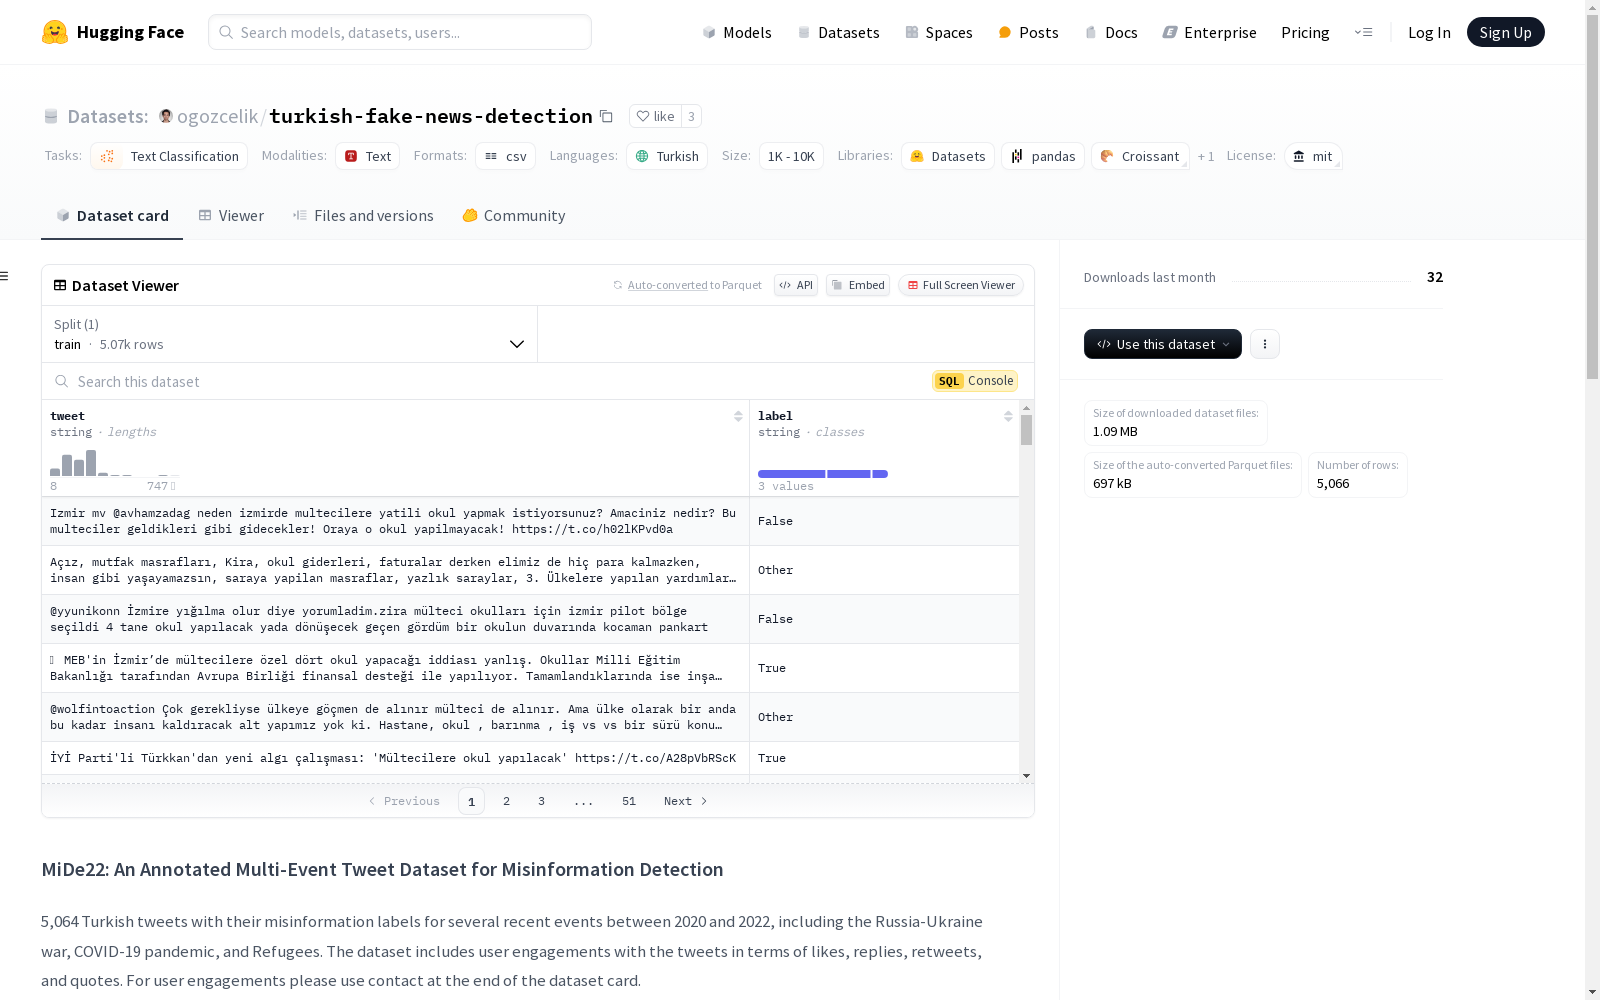Select the mit license tag
This screenshot has width=1600, height=1000.
pos(1313,156)
